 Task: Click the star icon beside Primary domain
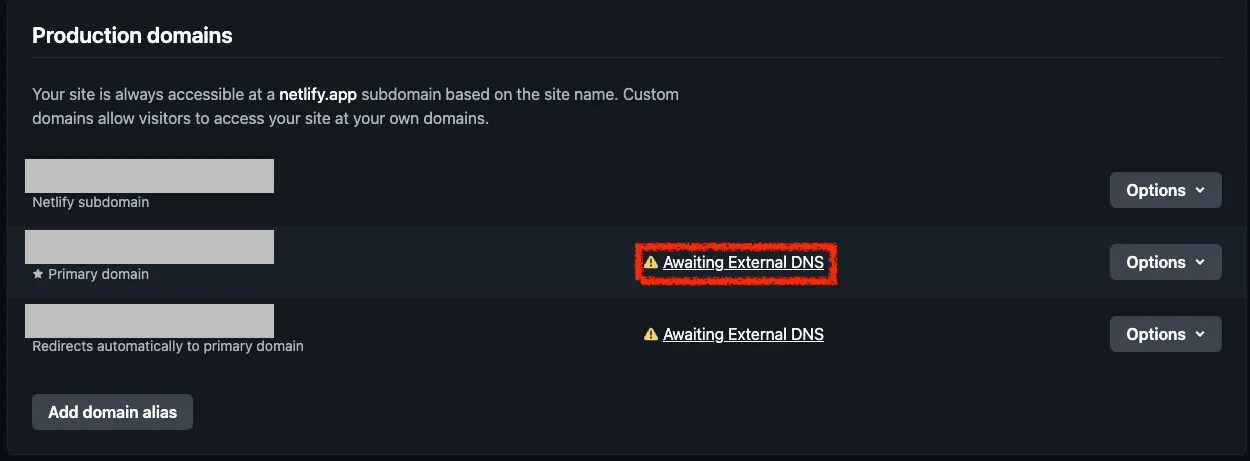(38, 274)
